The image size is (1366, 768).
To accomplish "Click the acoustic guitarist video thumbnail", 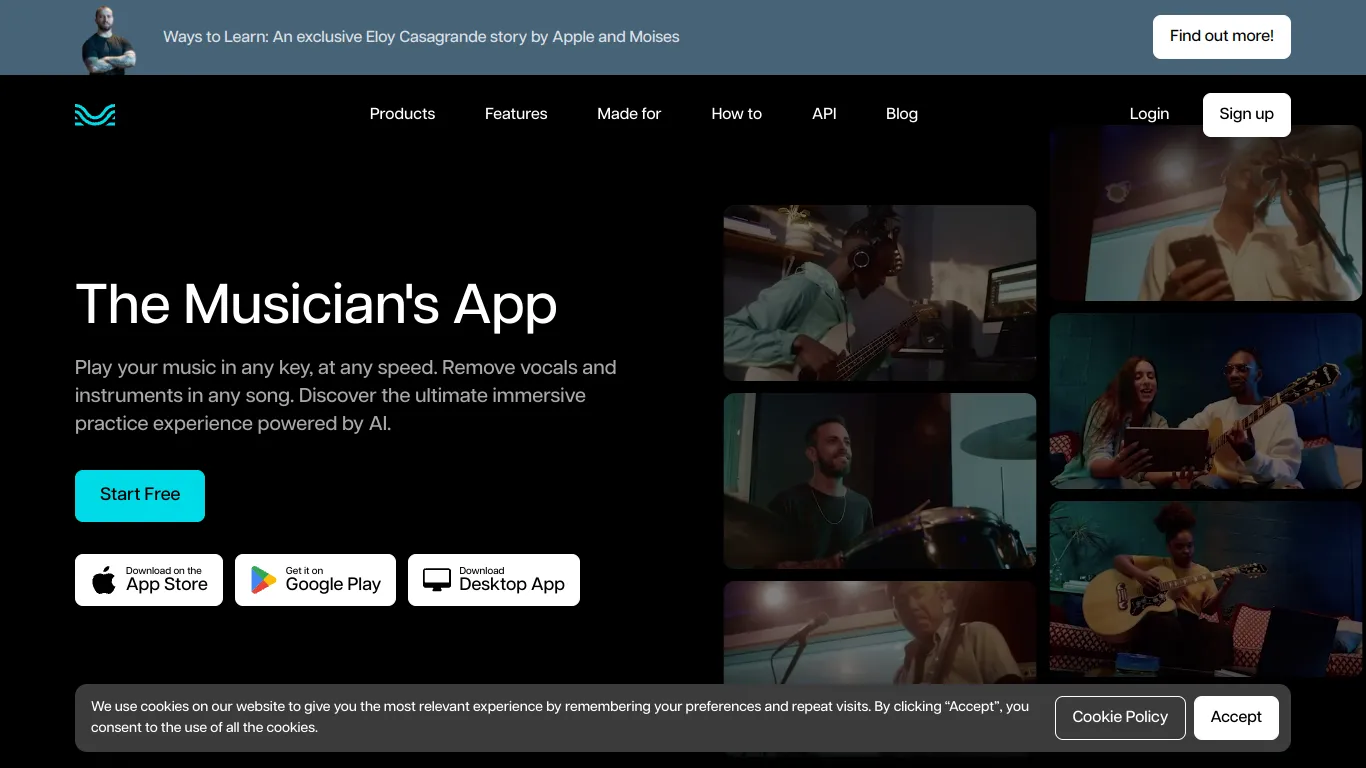I will (1205, 588).
